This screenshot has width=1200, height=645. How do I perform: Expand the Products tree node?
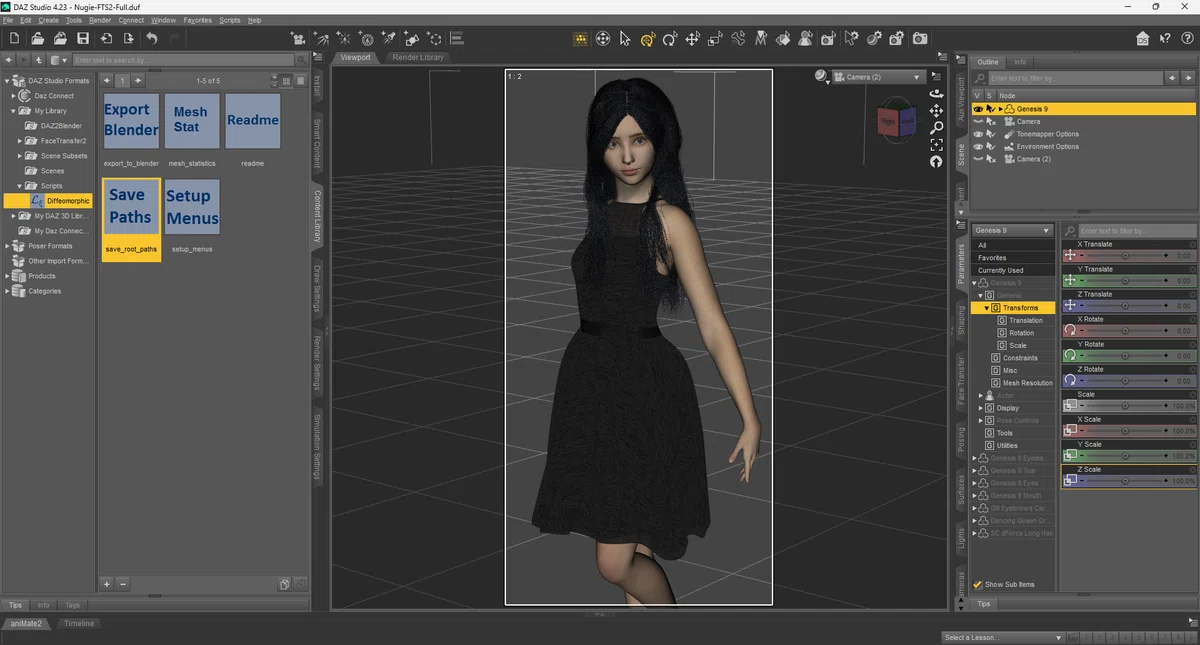pyautogui.click(x=7, y=276)
